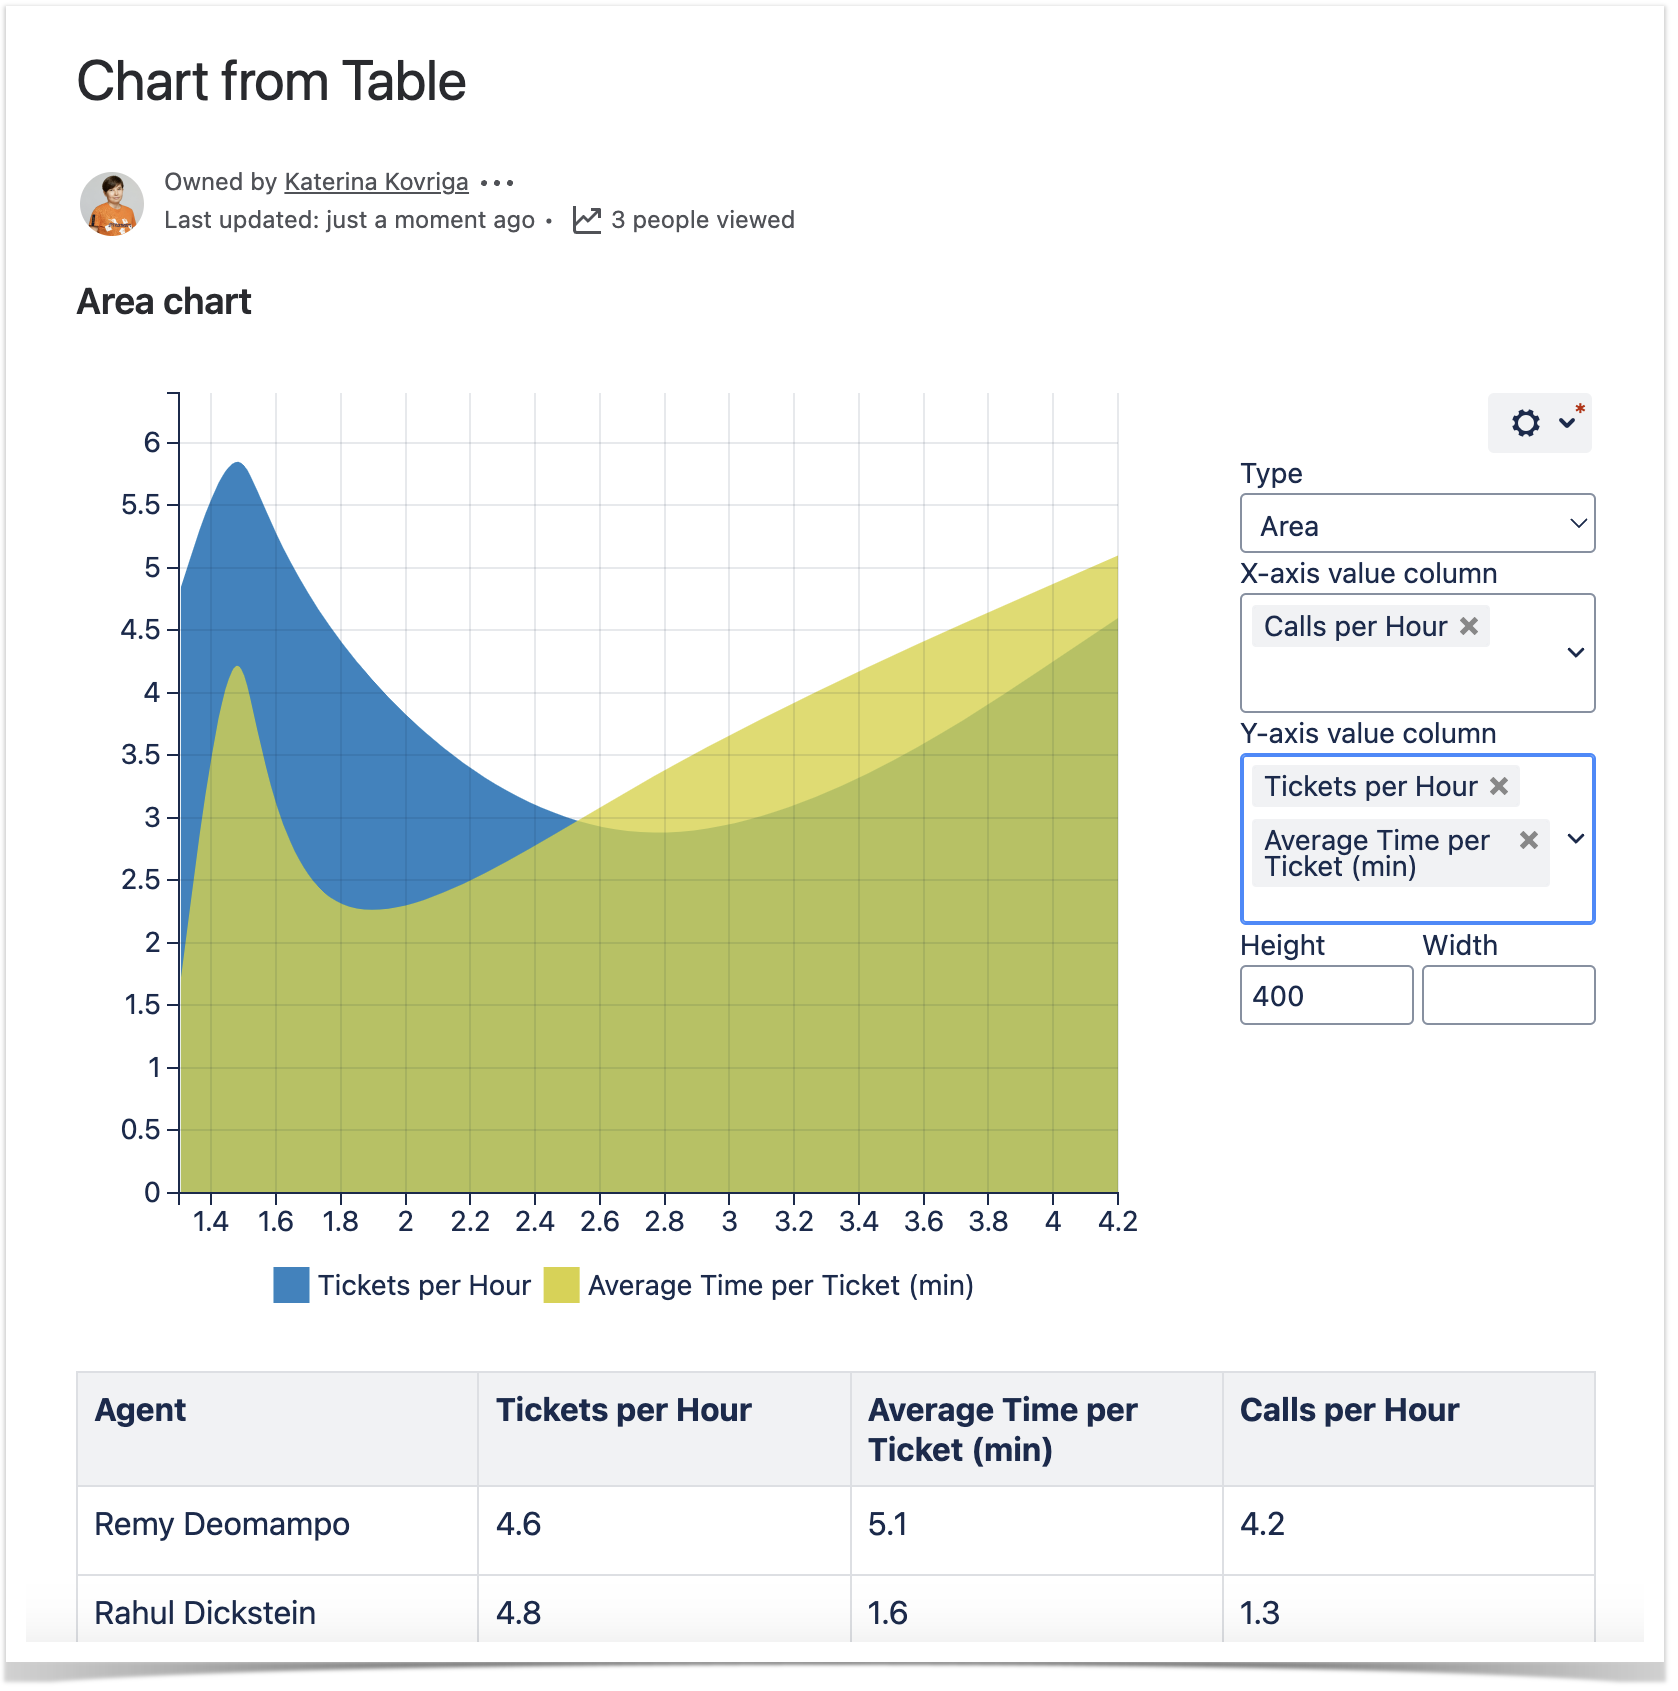
Task: Click the empty Width input field
Action: pyautogui.click(x=1507, y=996)
